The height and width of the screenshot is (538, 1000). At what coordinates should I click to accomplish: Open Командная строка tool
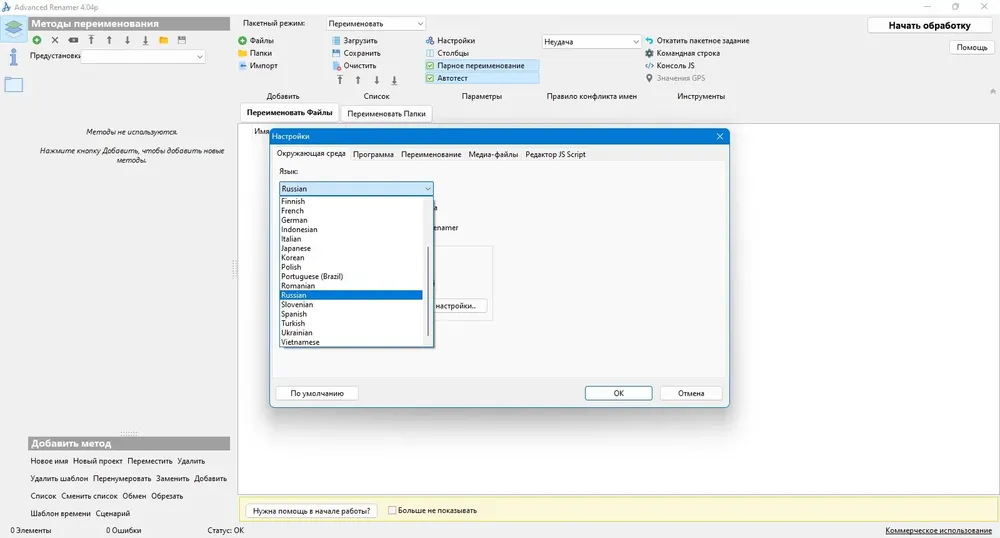click(682, 53)
